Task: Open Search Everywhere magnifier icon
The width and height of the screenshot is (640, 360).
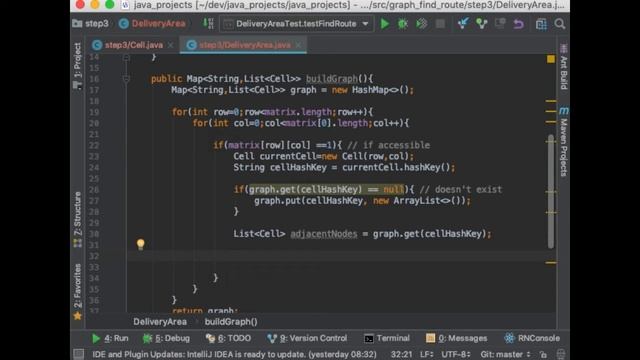Action: (560, 24)
